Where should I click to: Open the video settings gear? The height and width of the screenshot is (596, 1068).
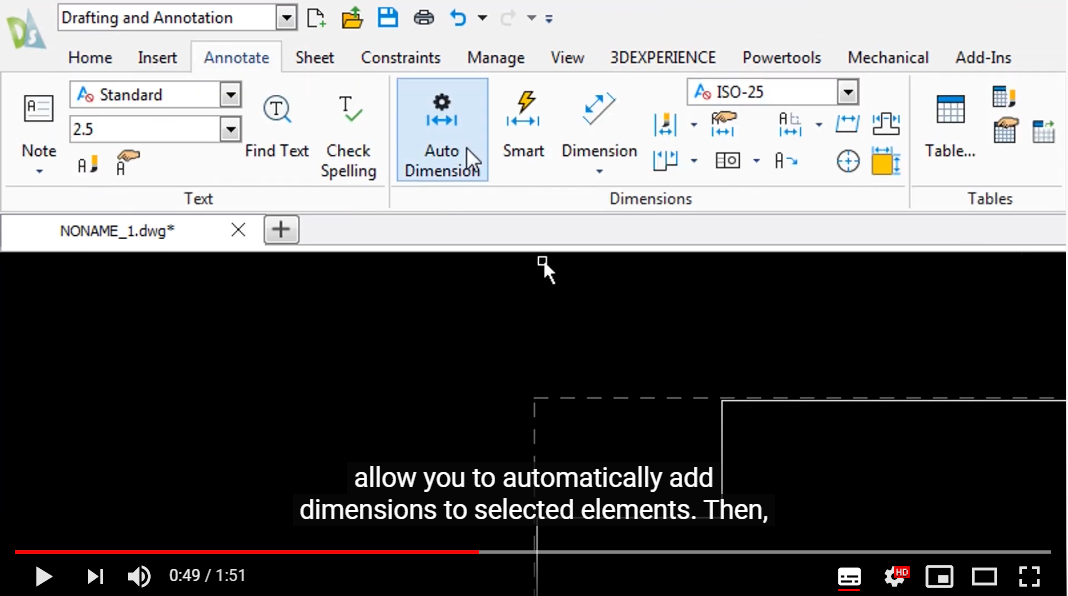(895, 577)
